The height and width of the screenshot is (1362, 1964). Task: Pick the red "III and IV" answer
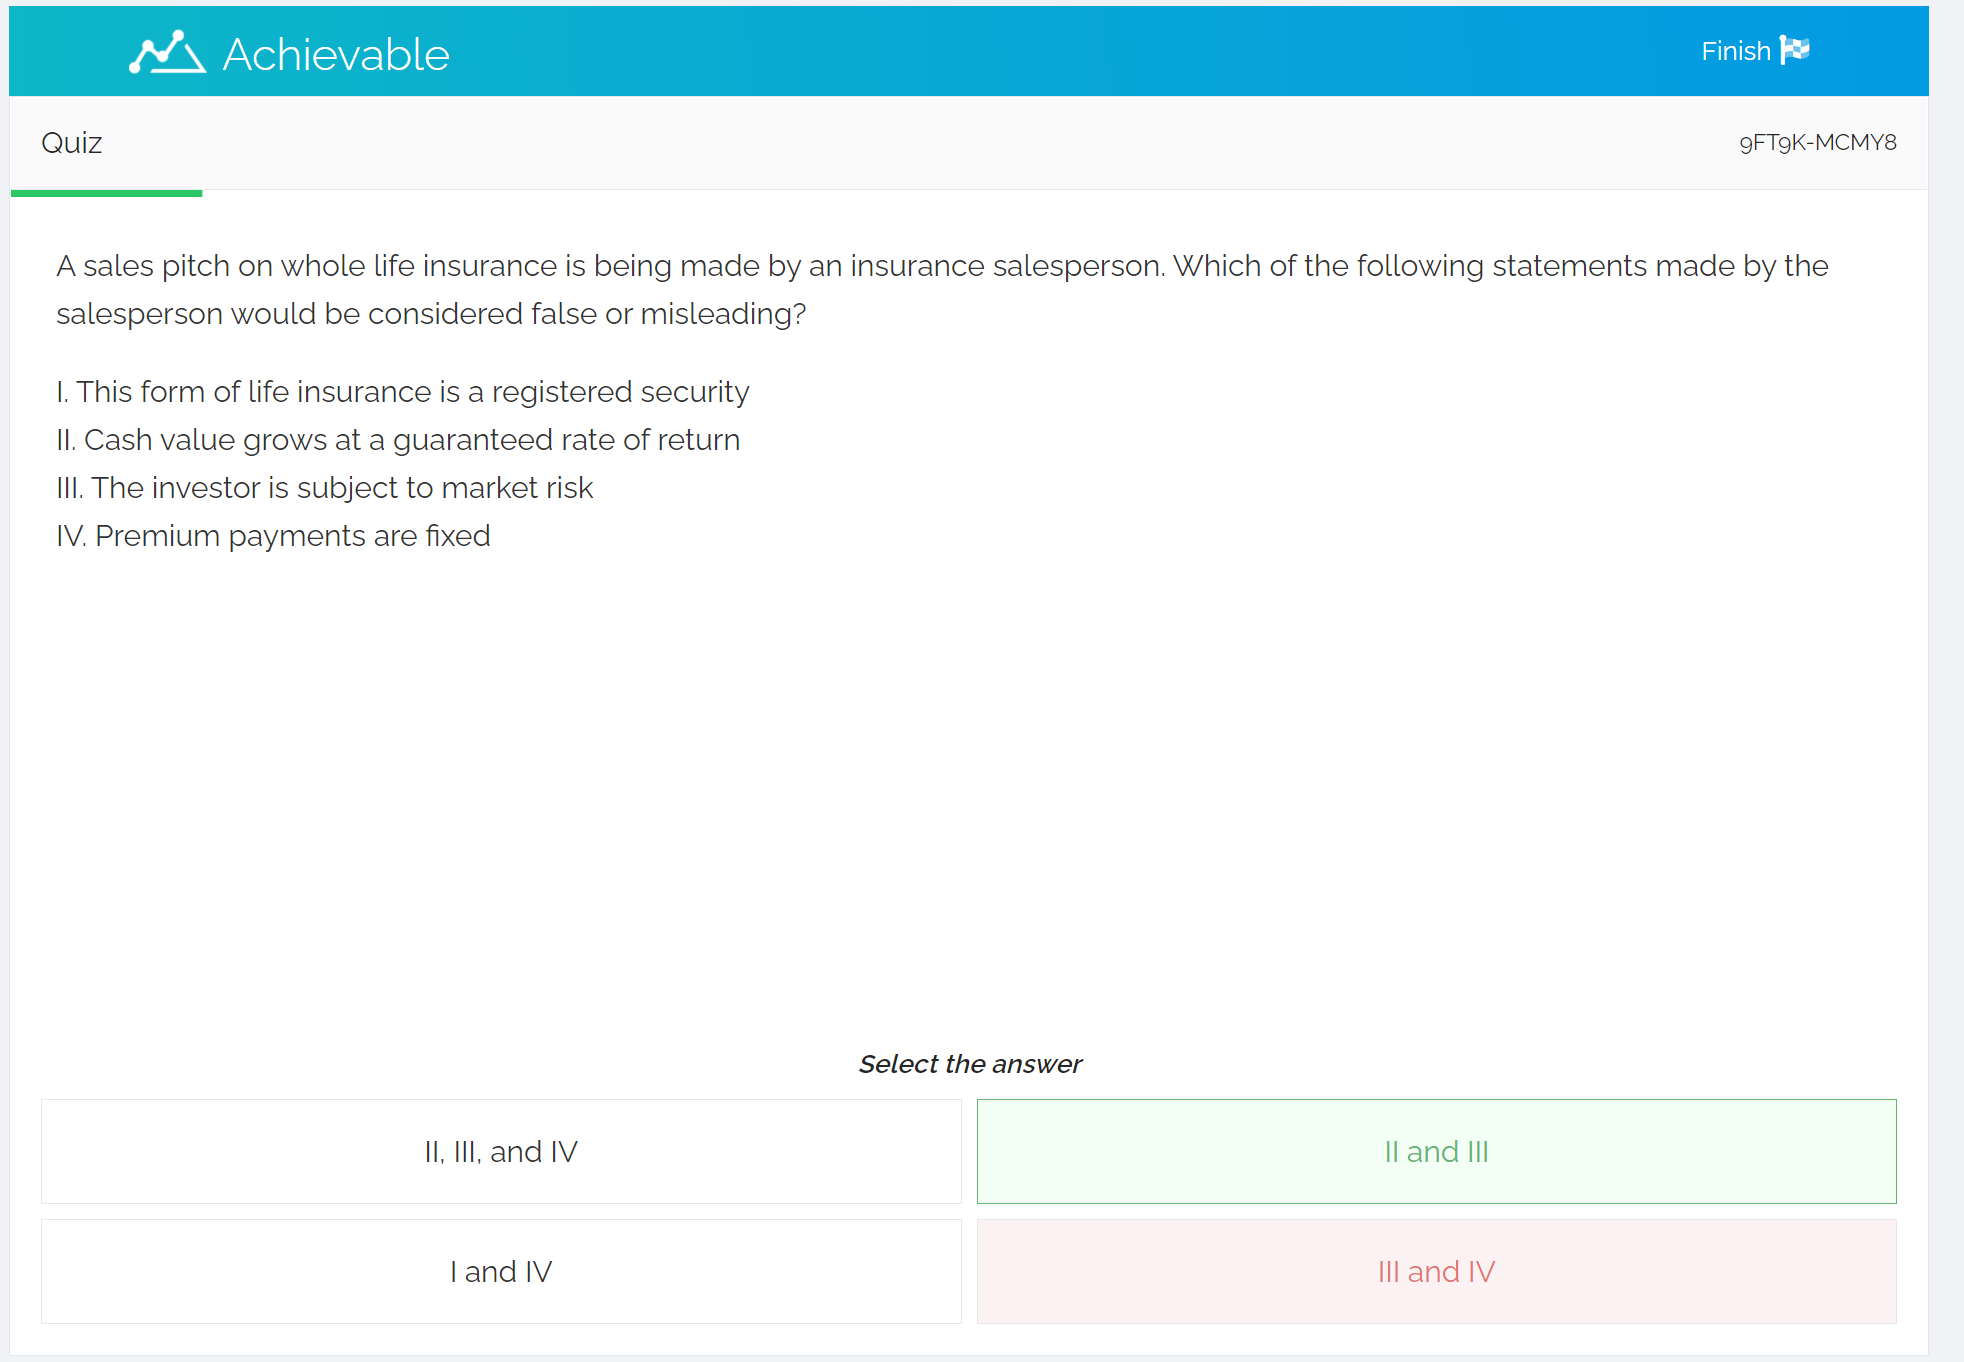coord(1436,1272)
